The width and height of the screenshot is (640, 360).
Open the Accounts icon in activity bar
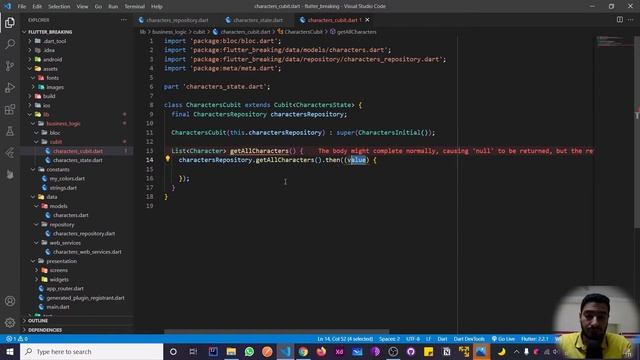10,301
